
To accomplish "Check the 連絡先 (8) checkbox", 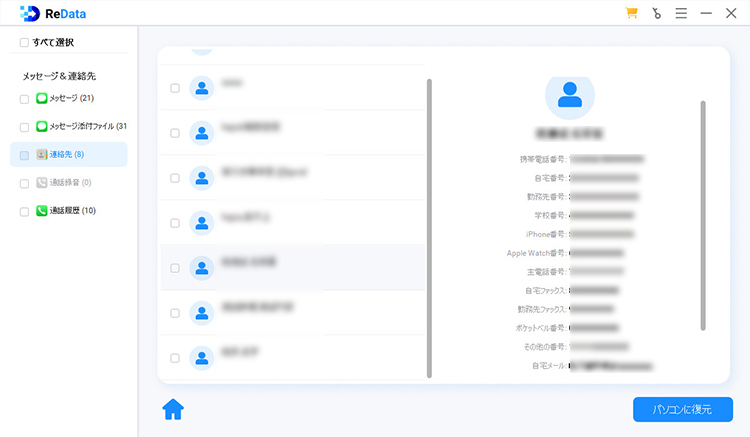I will pos(24,155).
